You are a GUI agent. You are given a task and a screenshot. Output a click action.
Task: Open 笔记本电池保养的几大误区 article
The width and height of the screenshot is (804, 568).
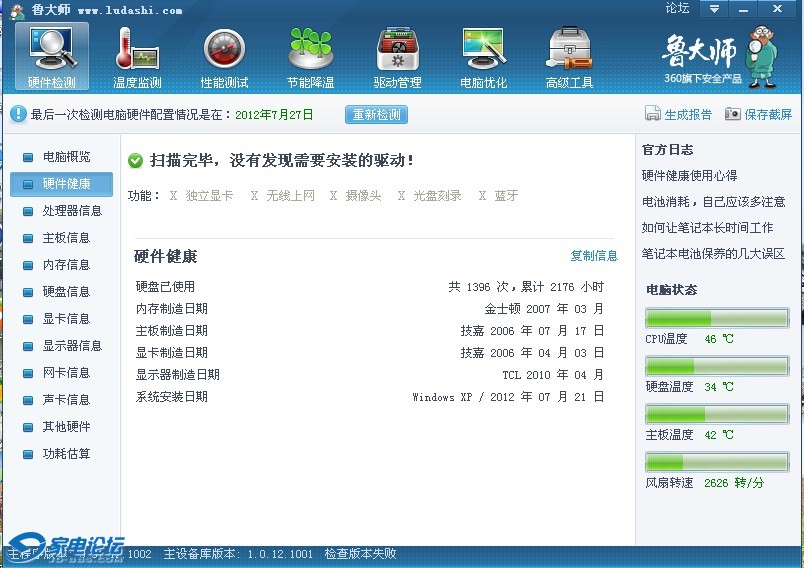click(713, 254)
